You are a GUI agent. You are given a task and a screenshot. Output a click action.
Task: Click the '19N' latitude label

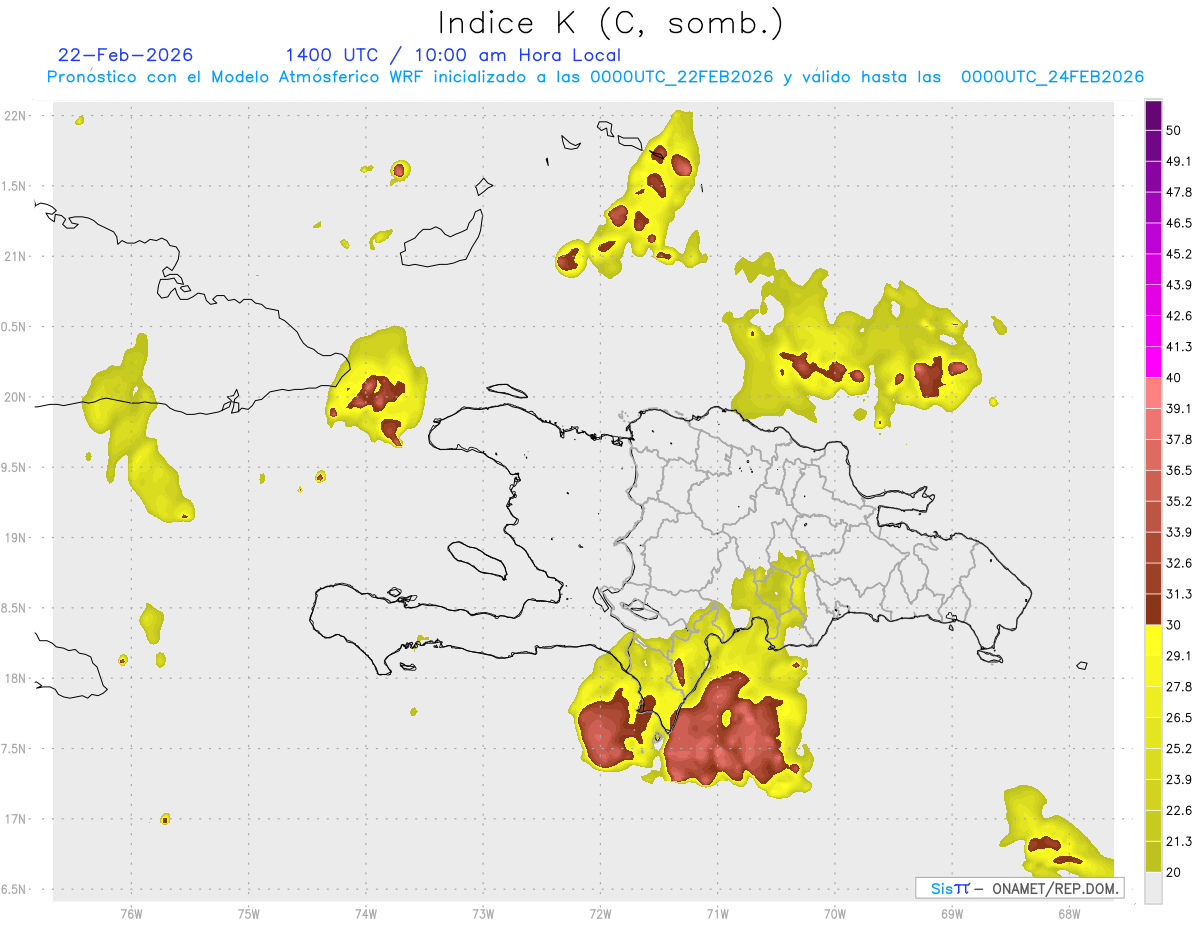[17, 538]
